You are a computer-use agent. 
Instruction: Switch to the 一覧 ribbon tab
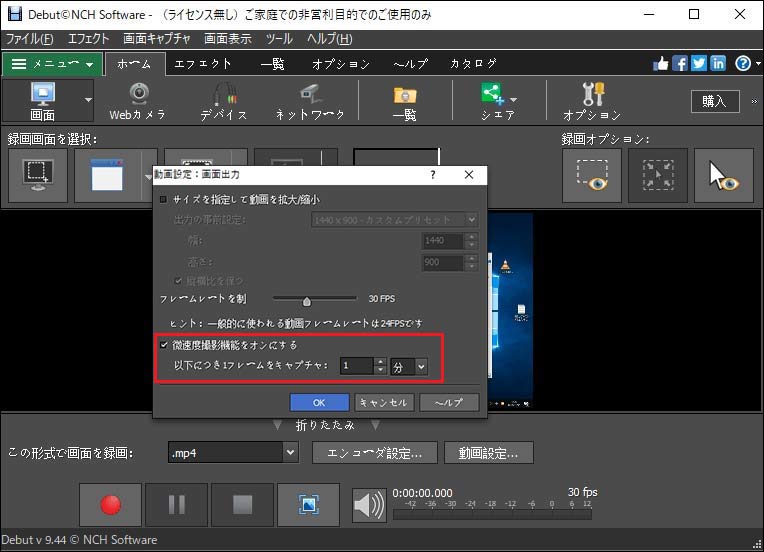tap(272, 64)
